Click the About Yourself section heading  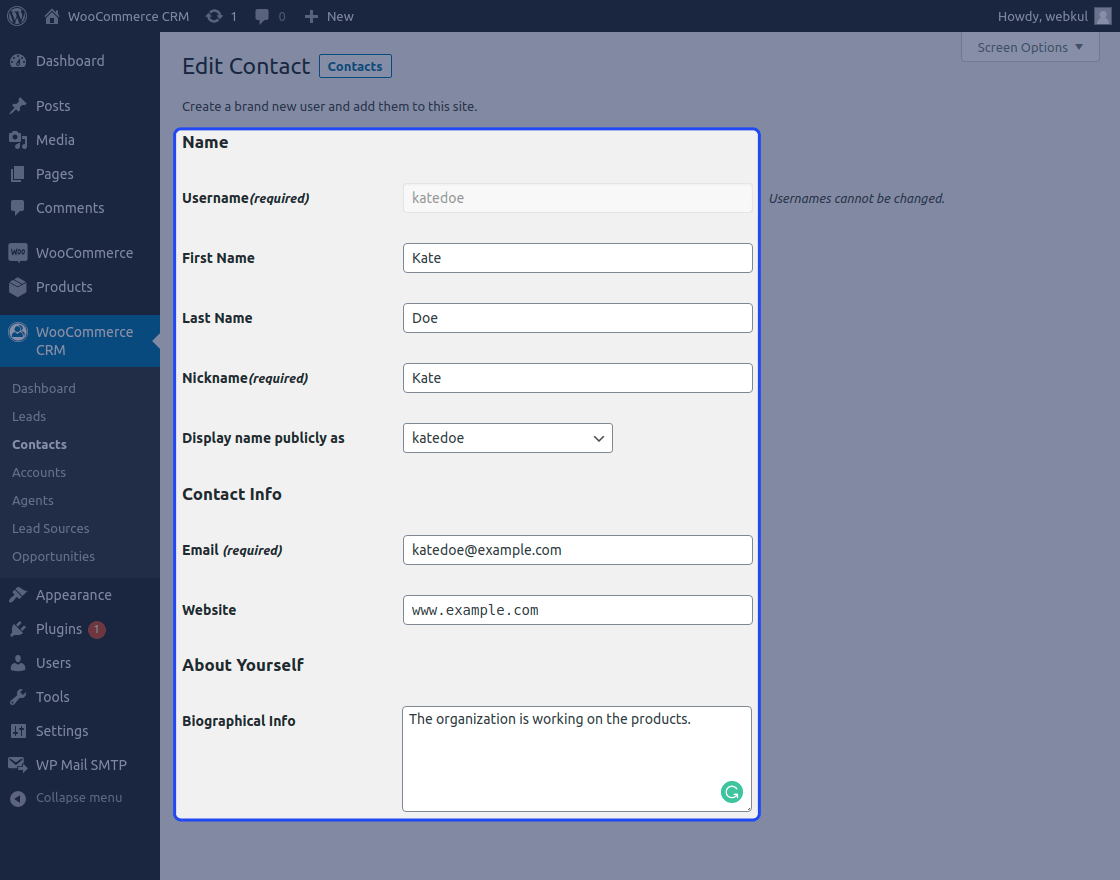point(243,665)
